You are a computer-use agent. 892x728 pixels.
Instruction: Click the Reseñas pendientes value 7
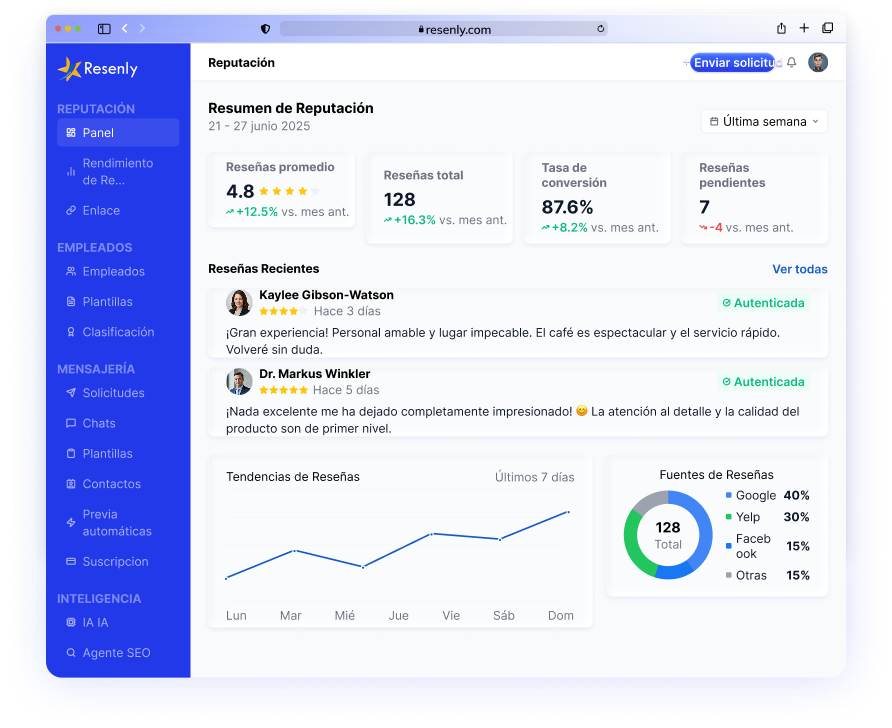tap(704, 207)
